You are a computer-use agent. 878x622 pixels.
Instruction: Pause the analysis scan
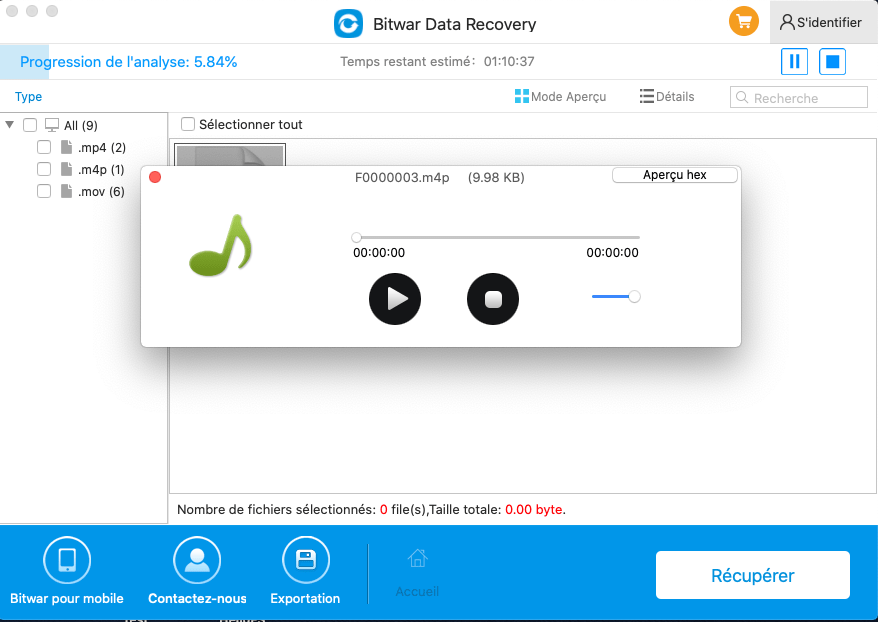[794, 62]
